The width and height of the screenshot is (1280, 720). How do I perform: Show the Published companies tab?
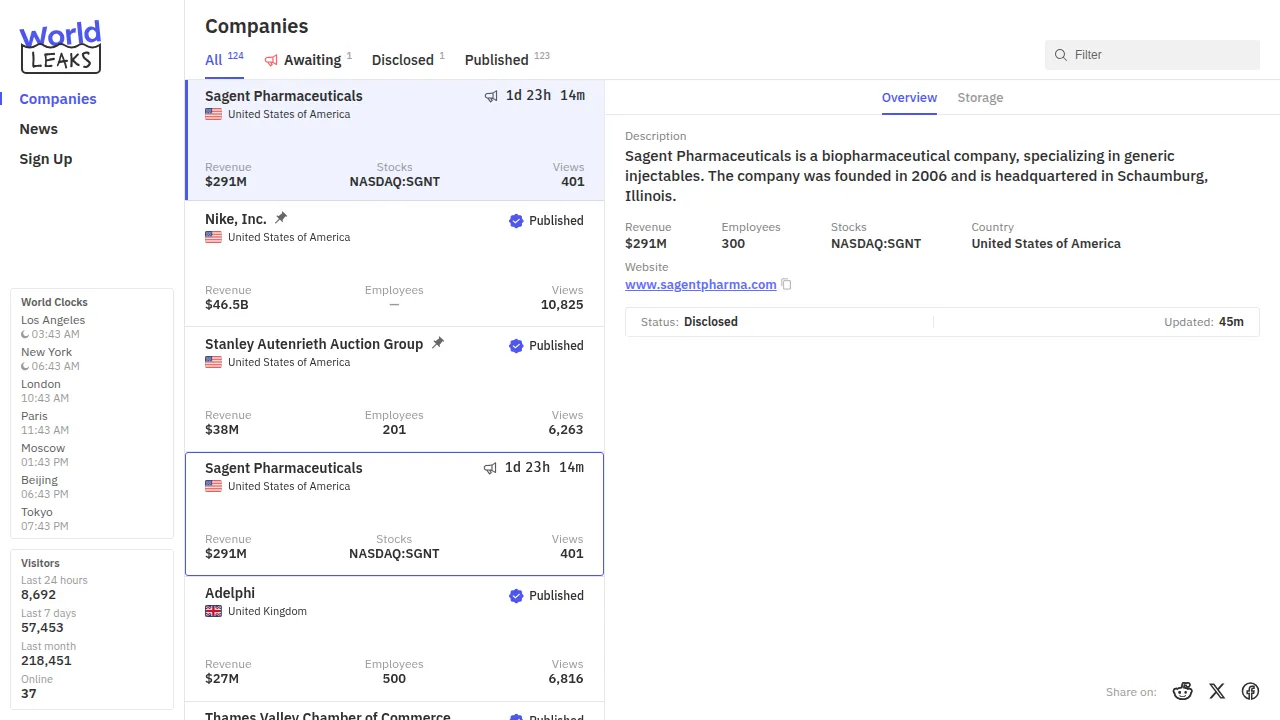pos(496,60)
